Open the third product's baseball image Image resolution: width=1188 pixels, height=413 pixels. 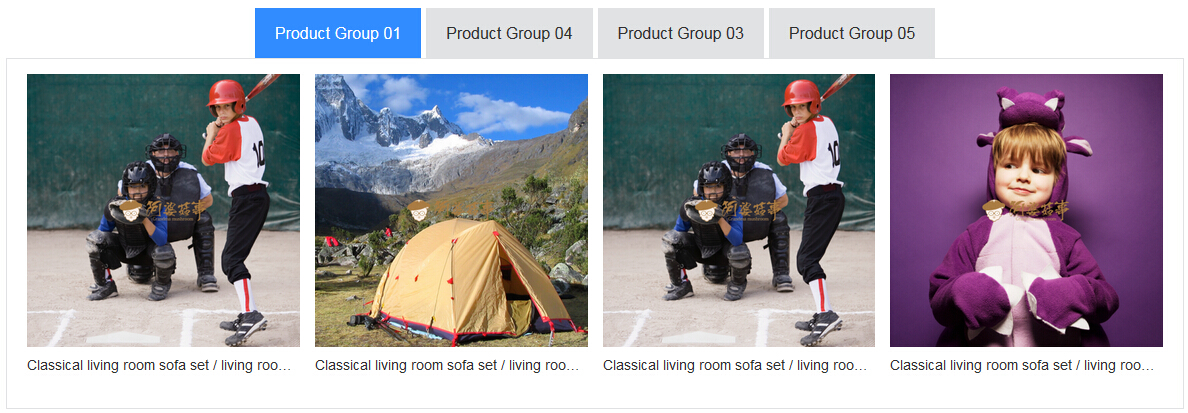[739, 210]
